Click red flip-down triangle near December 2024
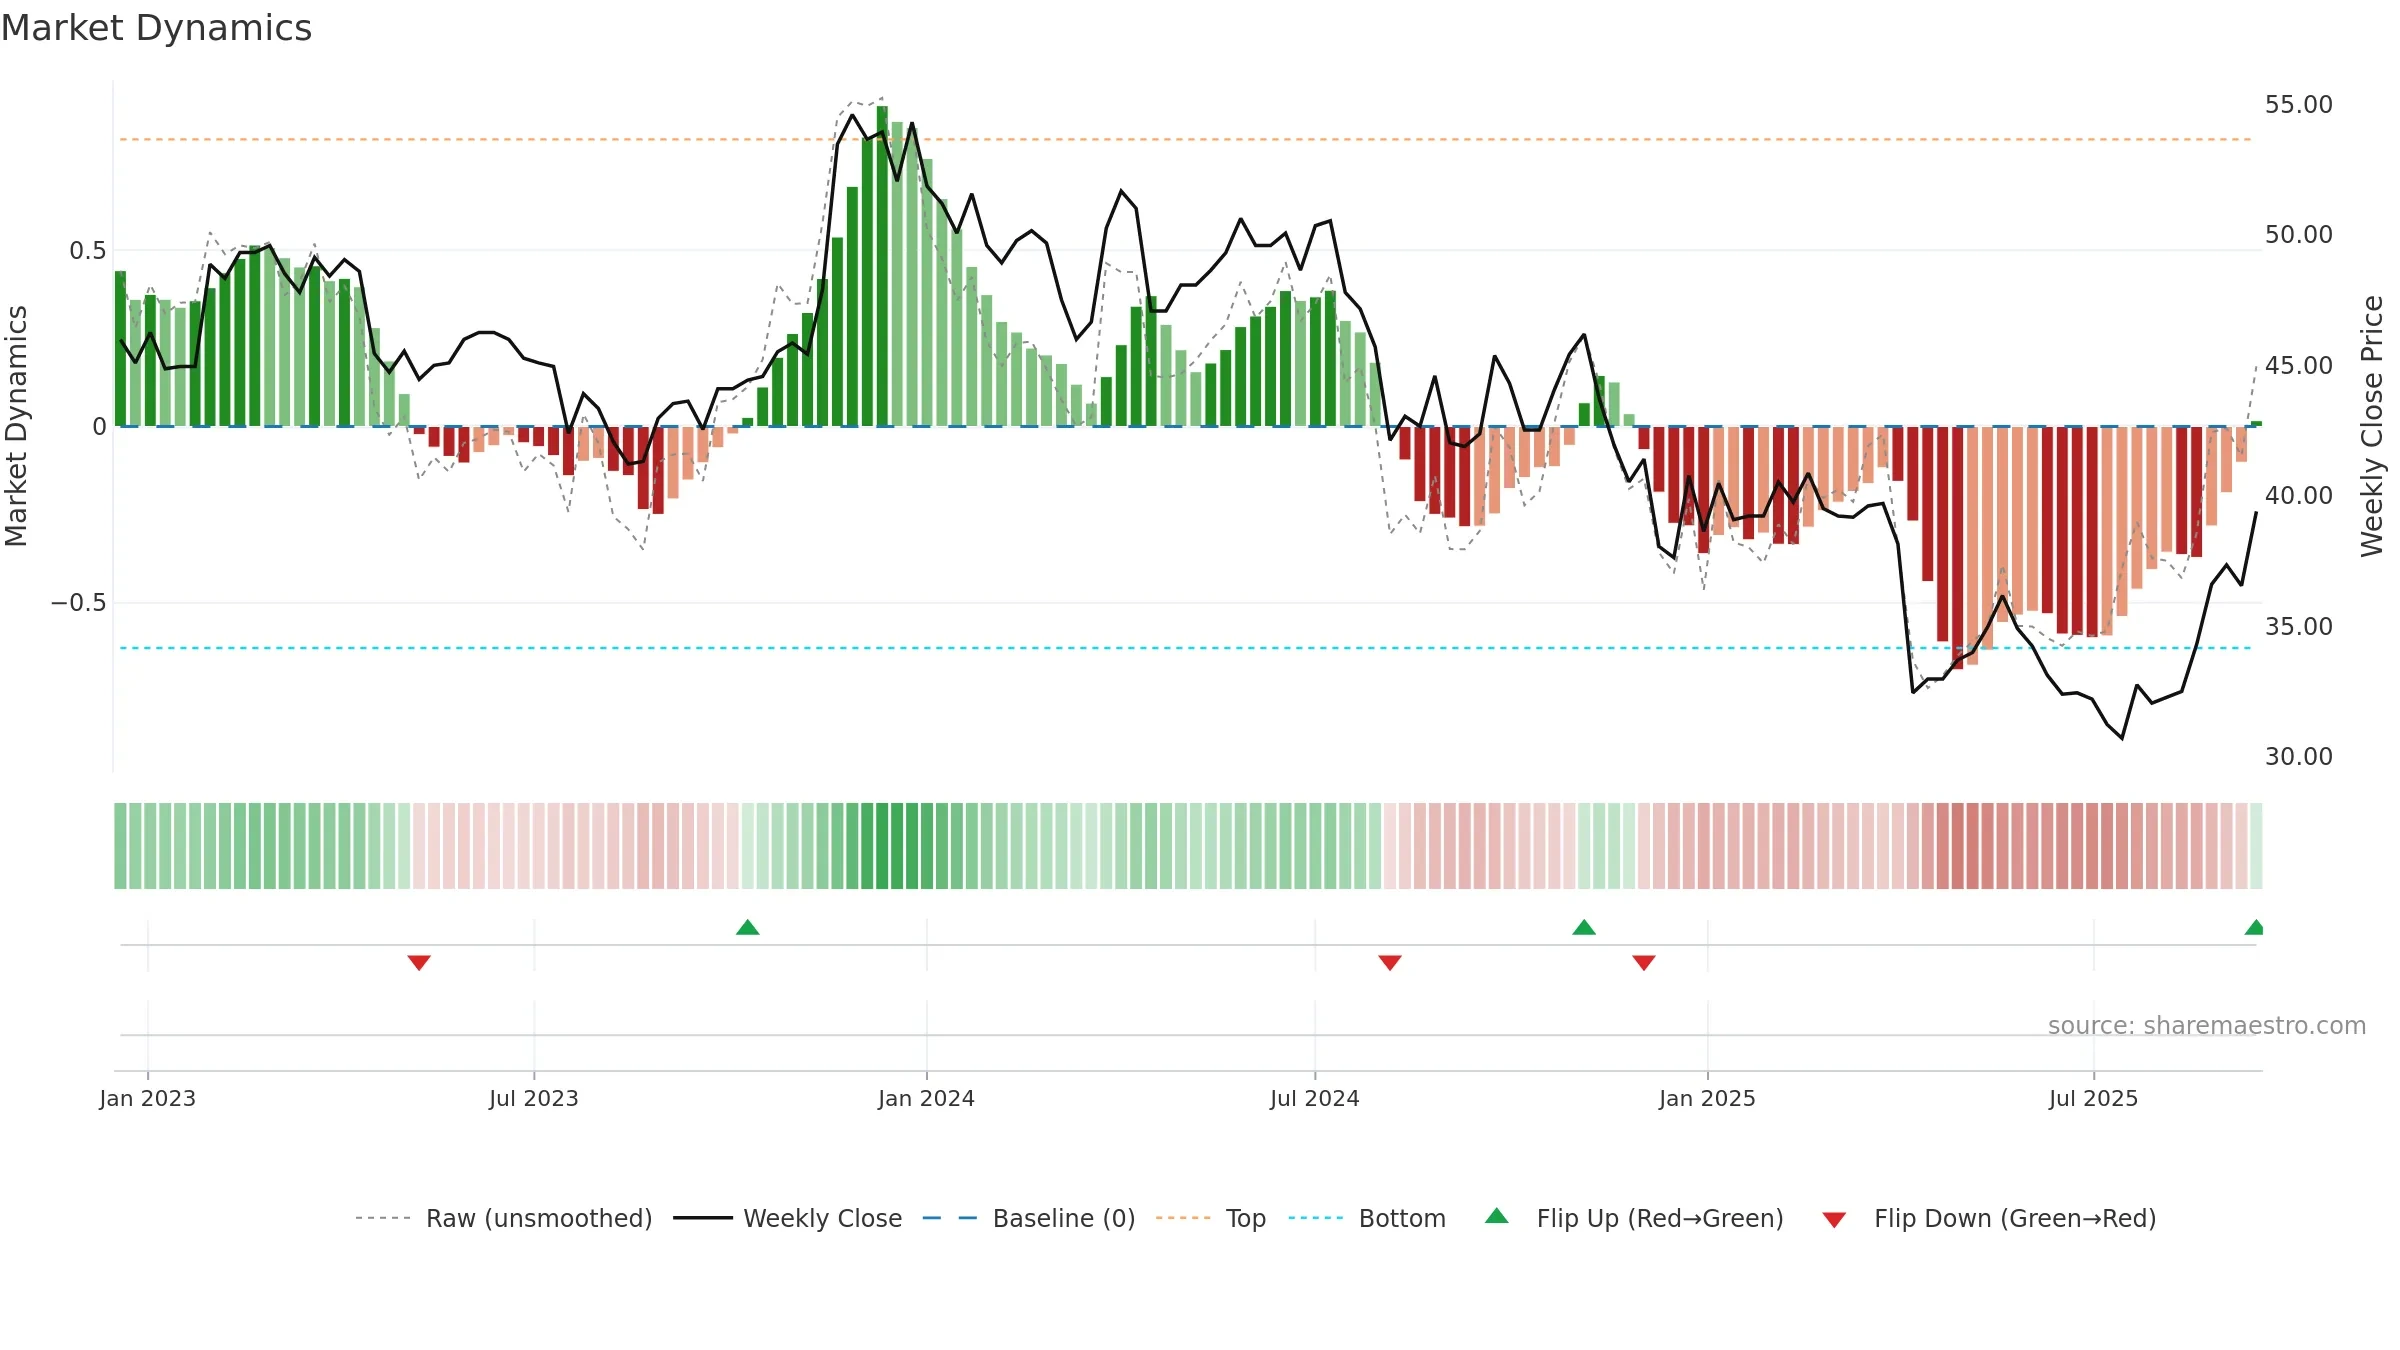 point(1644,963)
